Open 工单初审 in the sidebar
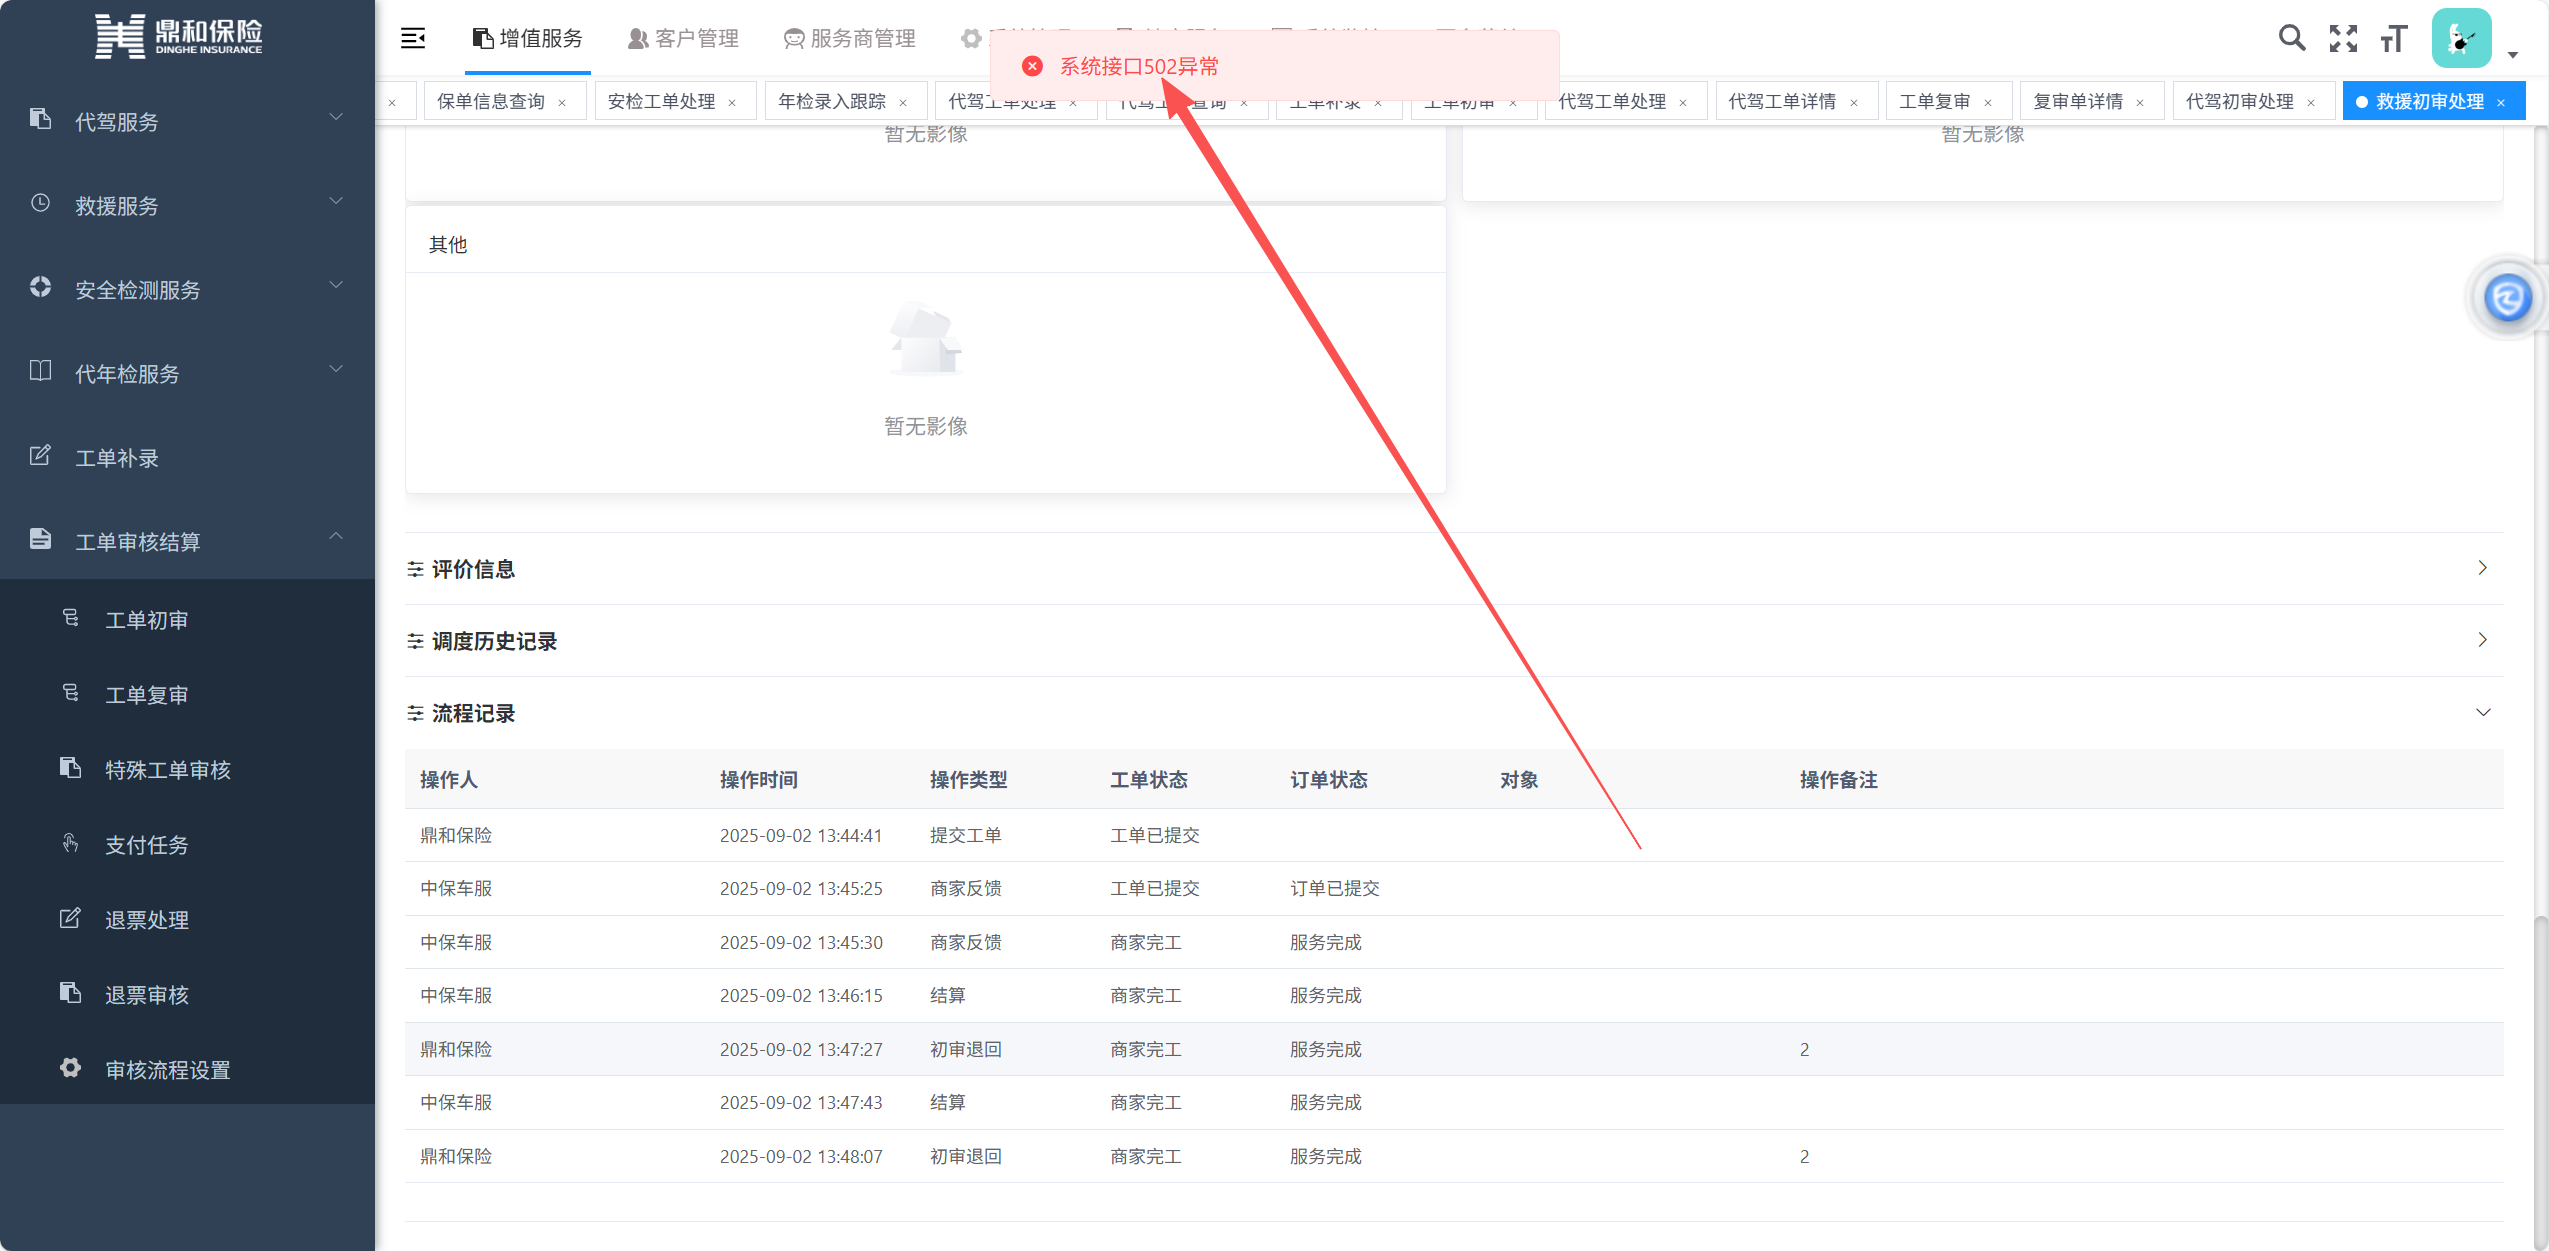Image resolution: width=2549 pixels, height=1251 pixels. tap(146, 619)
